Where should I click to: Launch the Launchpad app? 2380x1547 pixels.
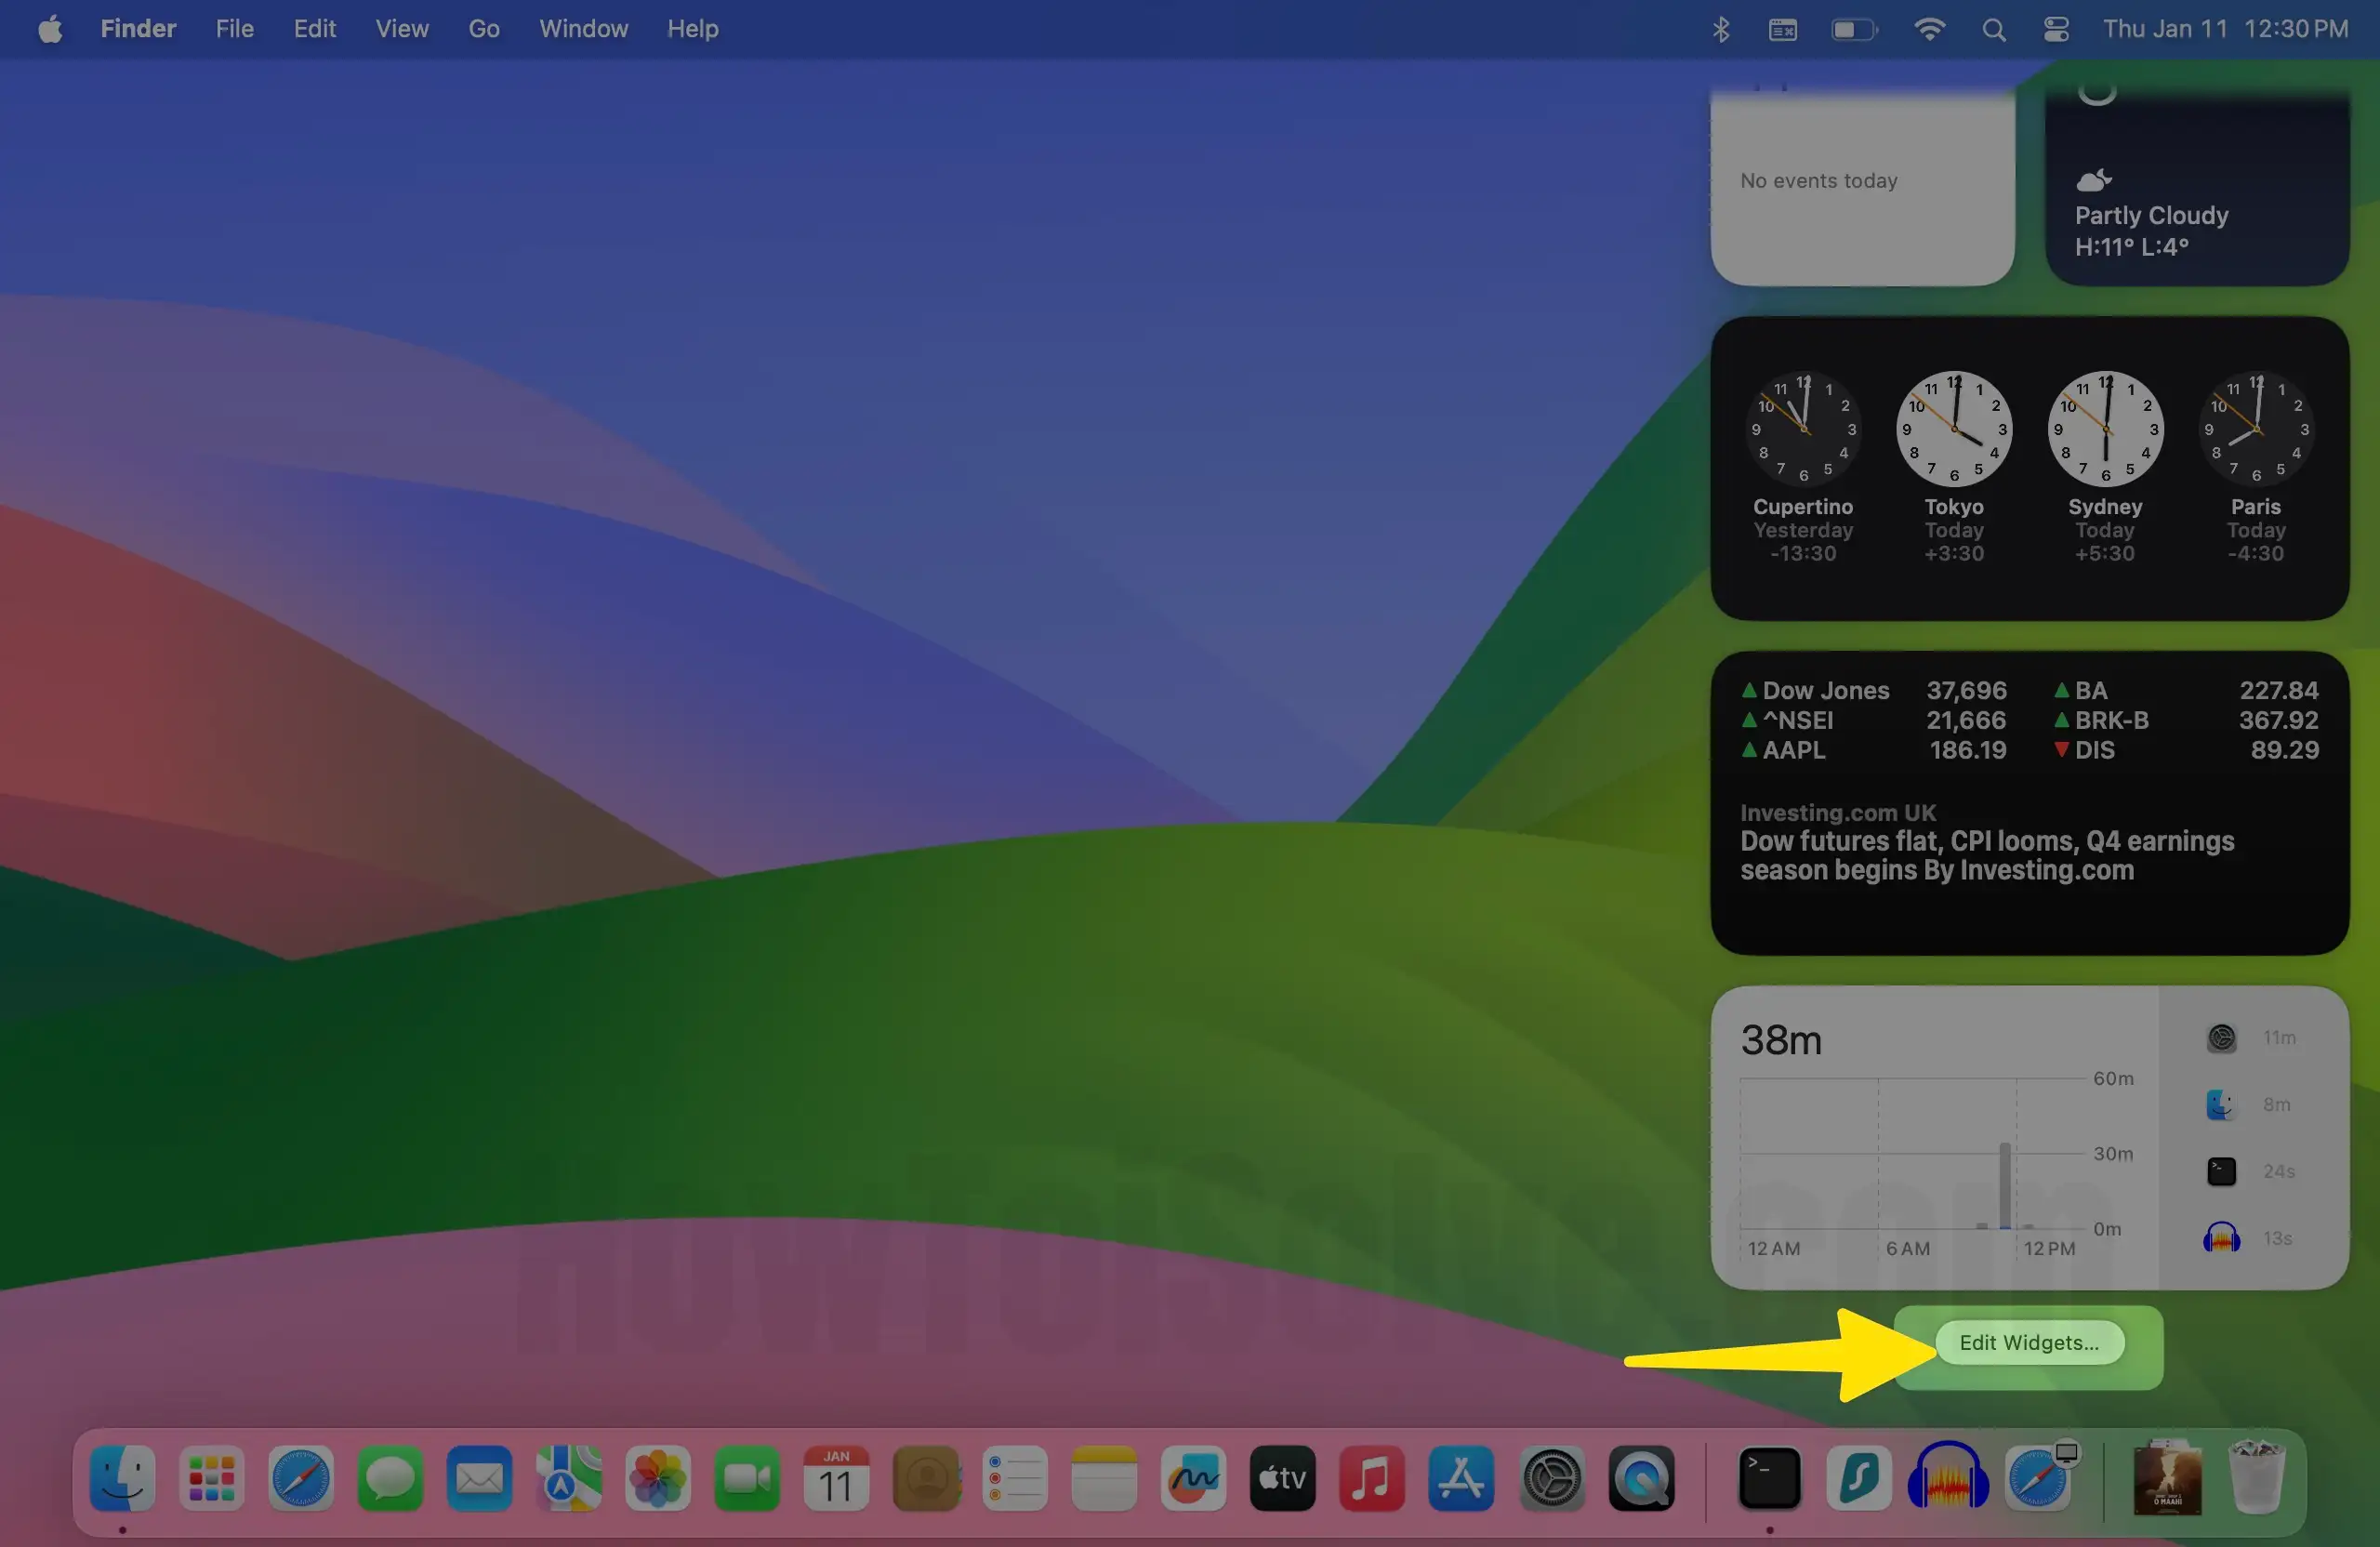tap(211, 1478)
